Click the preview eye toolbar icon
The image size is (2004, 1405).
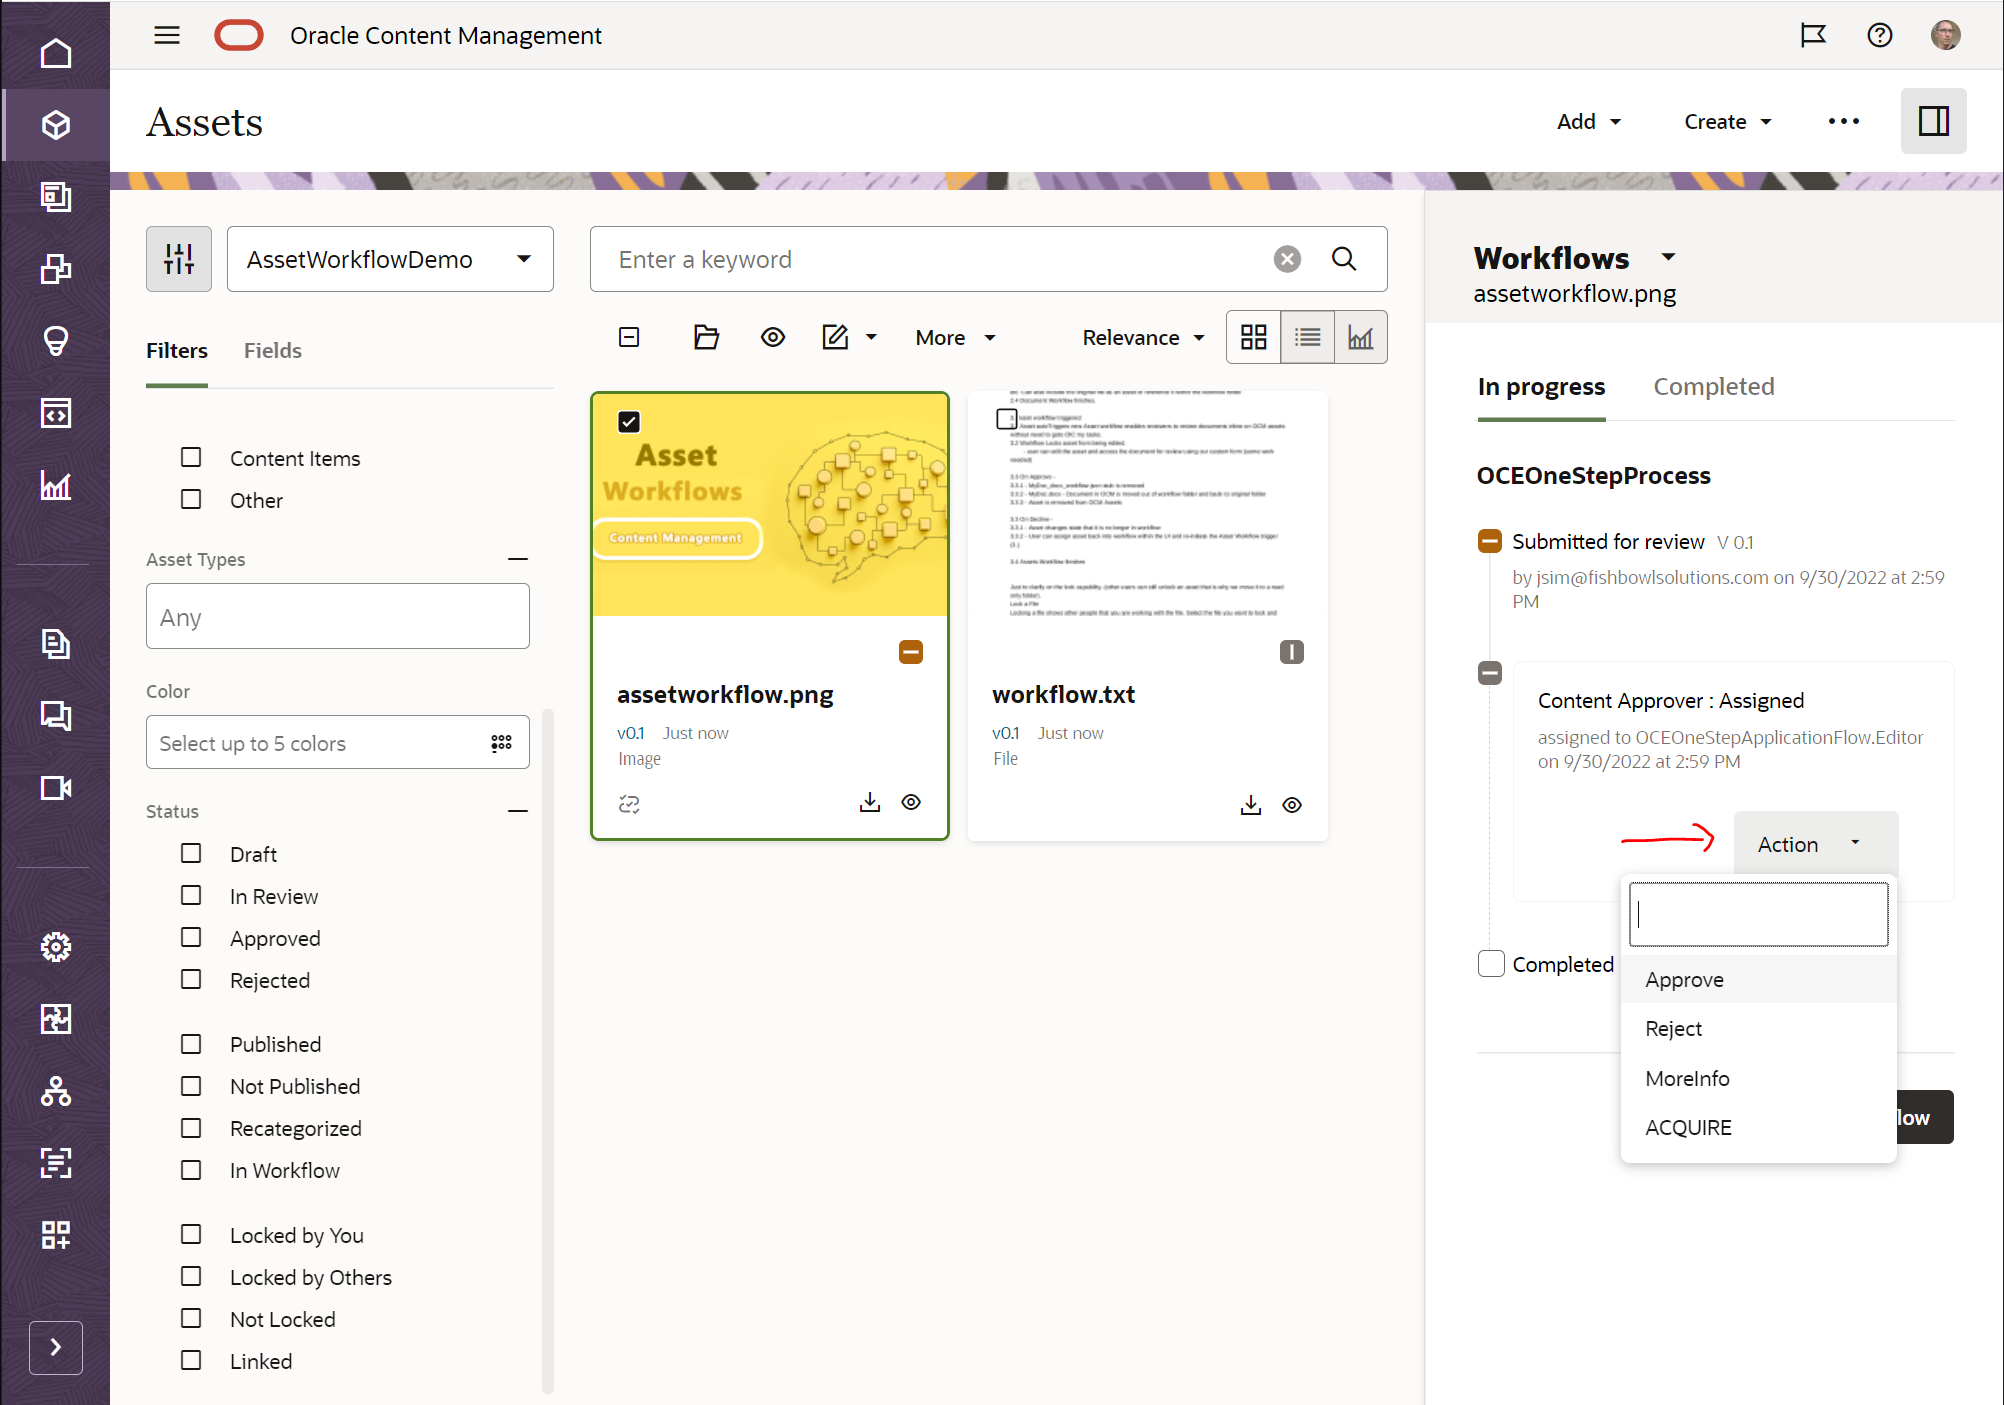click(x=773, y=337)
